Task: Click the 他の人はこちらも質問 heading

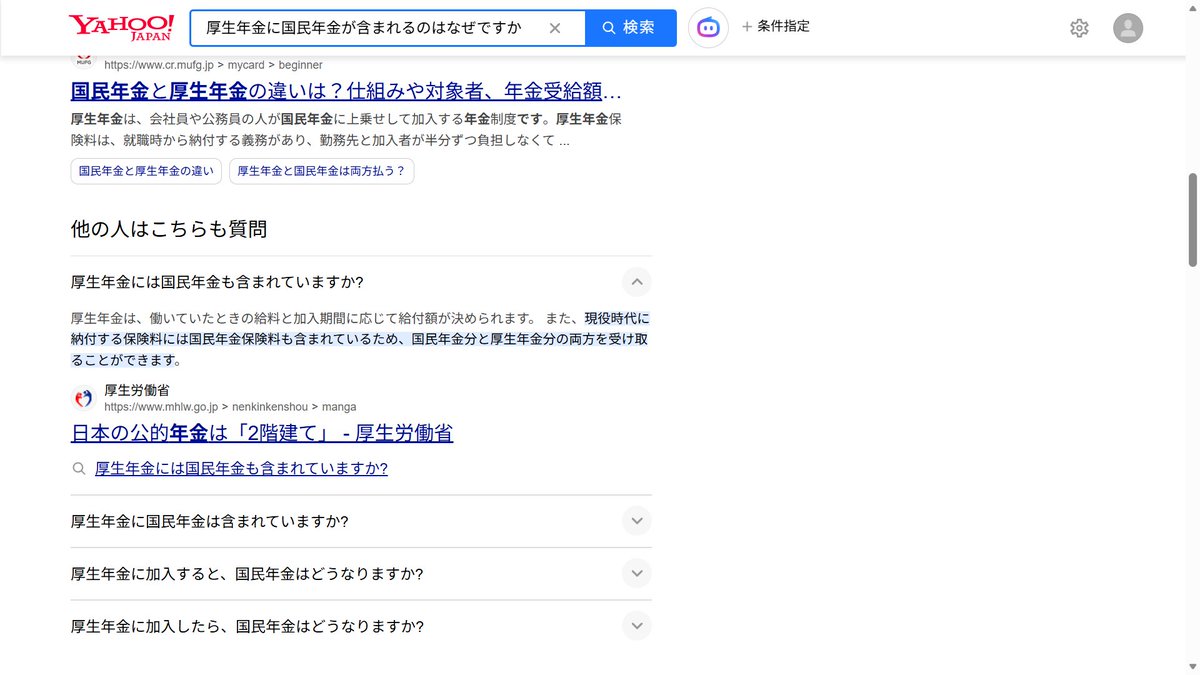Action: pos(169,229)
